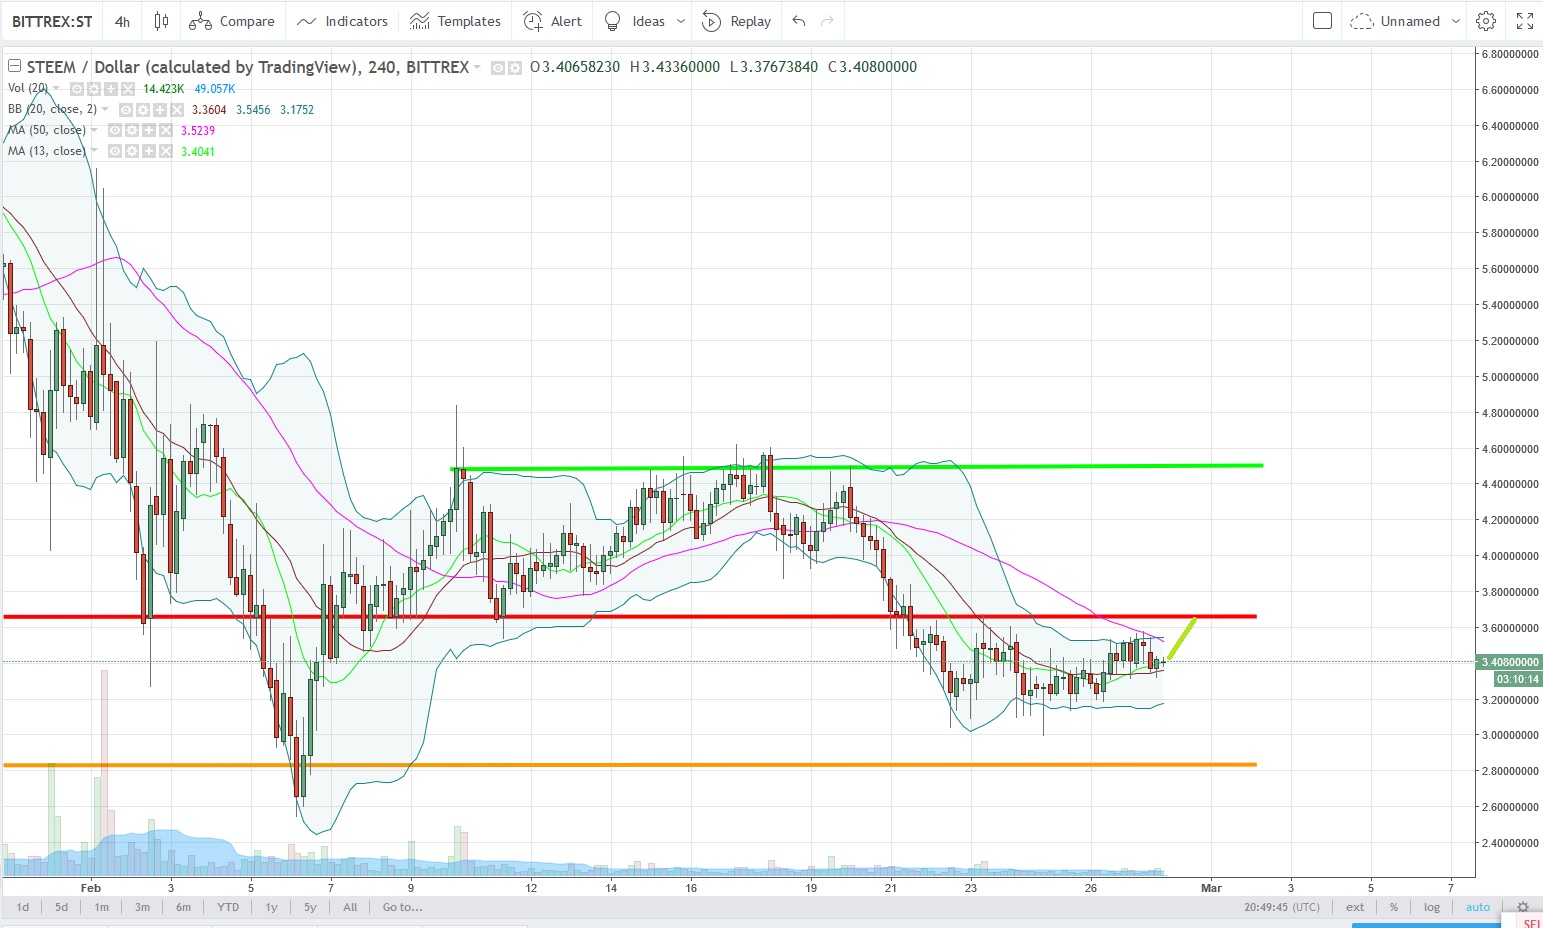Select the 5d time range
1543x928 pixels.
coord(61,907)
